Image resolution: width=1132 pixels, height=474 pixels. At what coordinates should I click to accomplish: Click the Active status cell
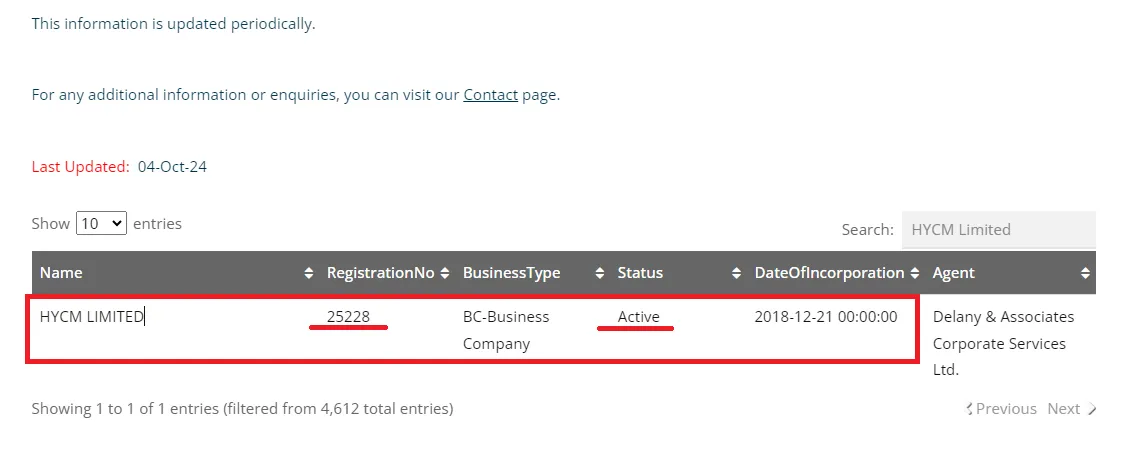point(638,317)
